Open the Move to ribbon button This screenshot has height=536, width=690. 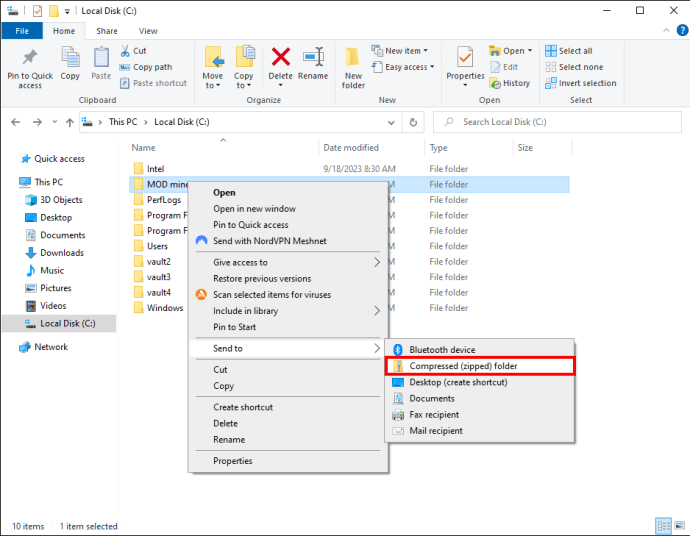pyautogui.click(x=213, y=68)
